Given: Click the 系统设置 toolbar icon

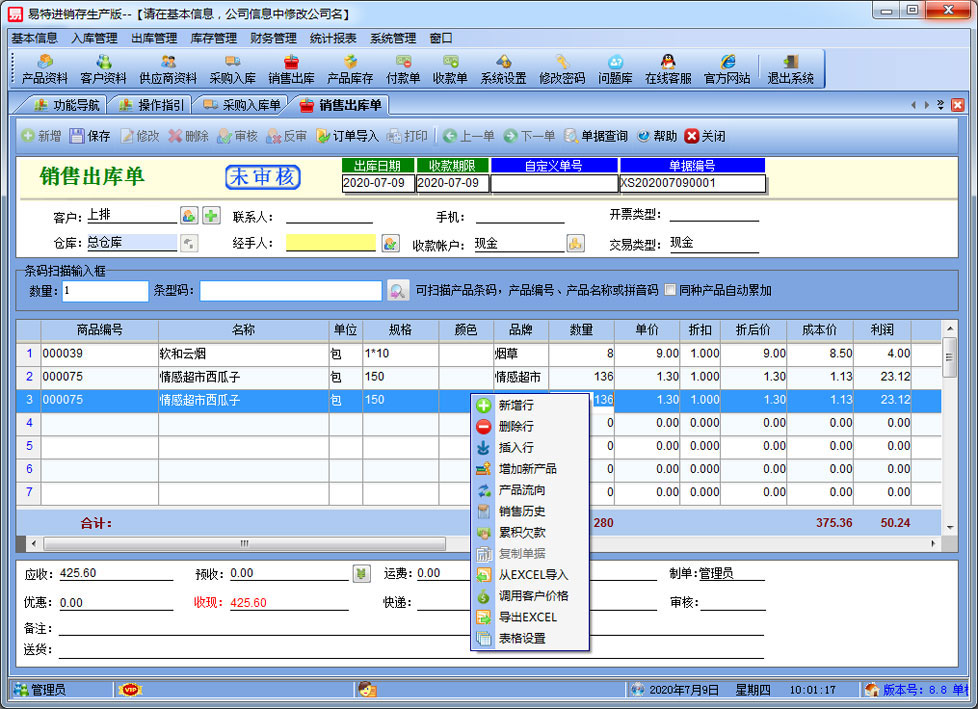Looking at the screenshot, I should (503, 69).
